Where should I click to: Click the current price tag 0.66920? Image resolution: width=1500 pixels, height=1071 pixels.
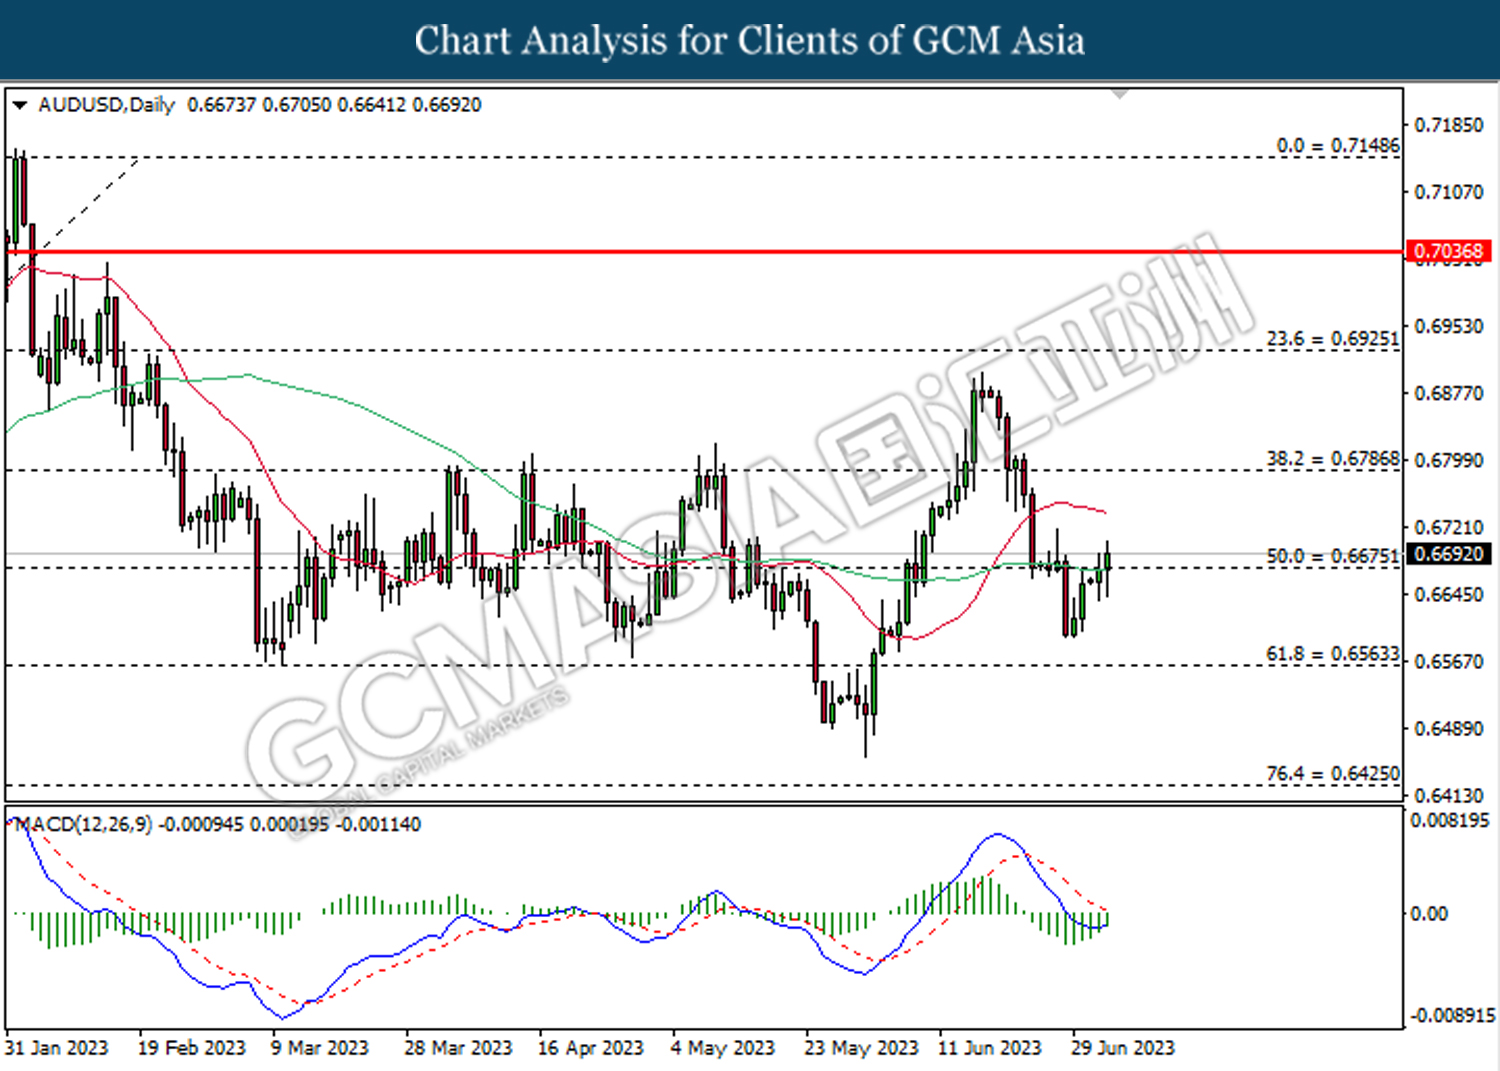pyautogui.click(x=1449, y=554)
